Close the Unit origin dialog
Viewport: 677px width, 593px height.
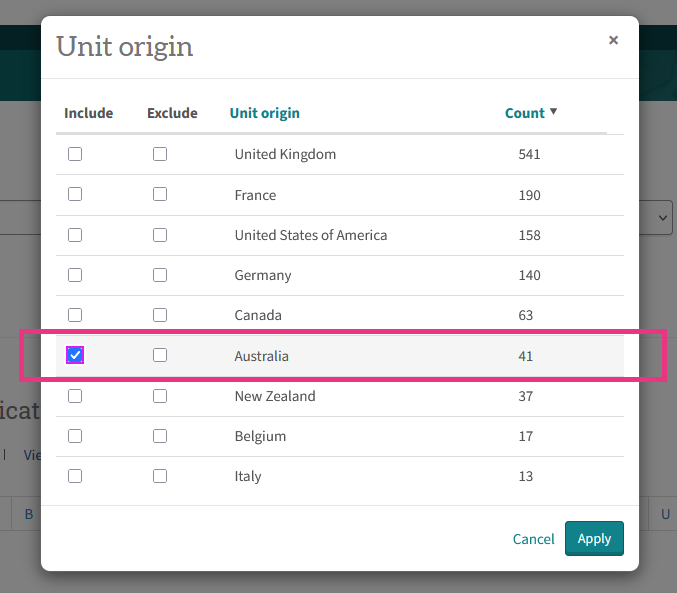click(x=613, y=41)
